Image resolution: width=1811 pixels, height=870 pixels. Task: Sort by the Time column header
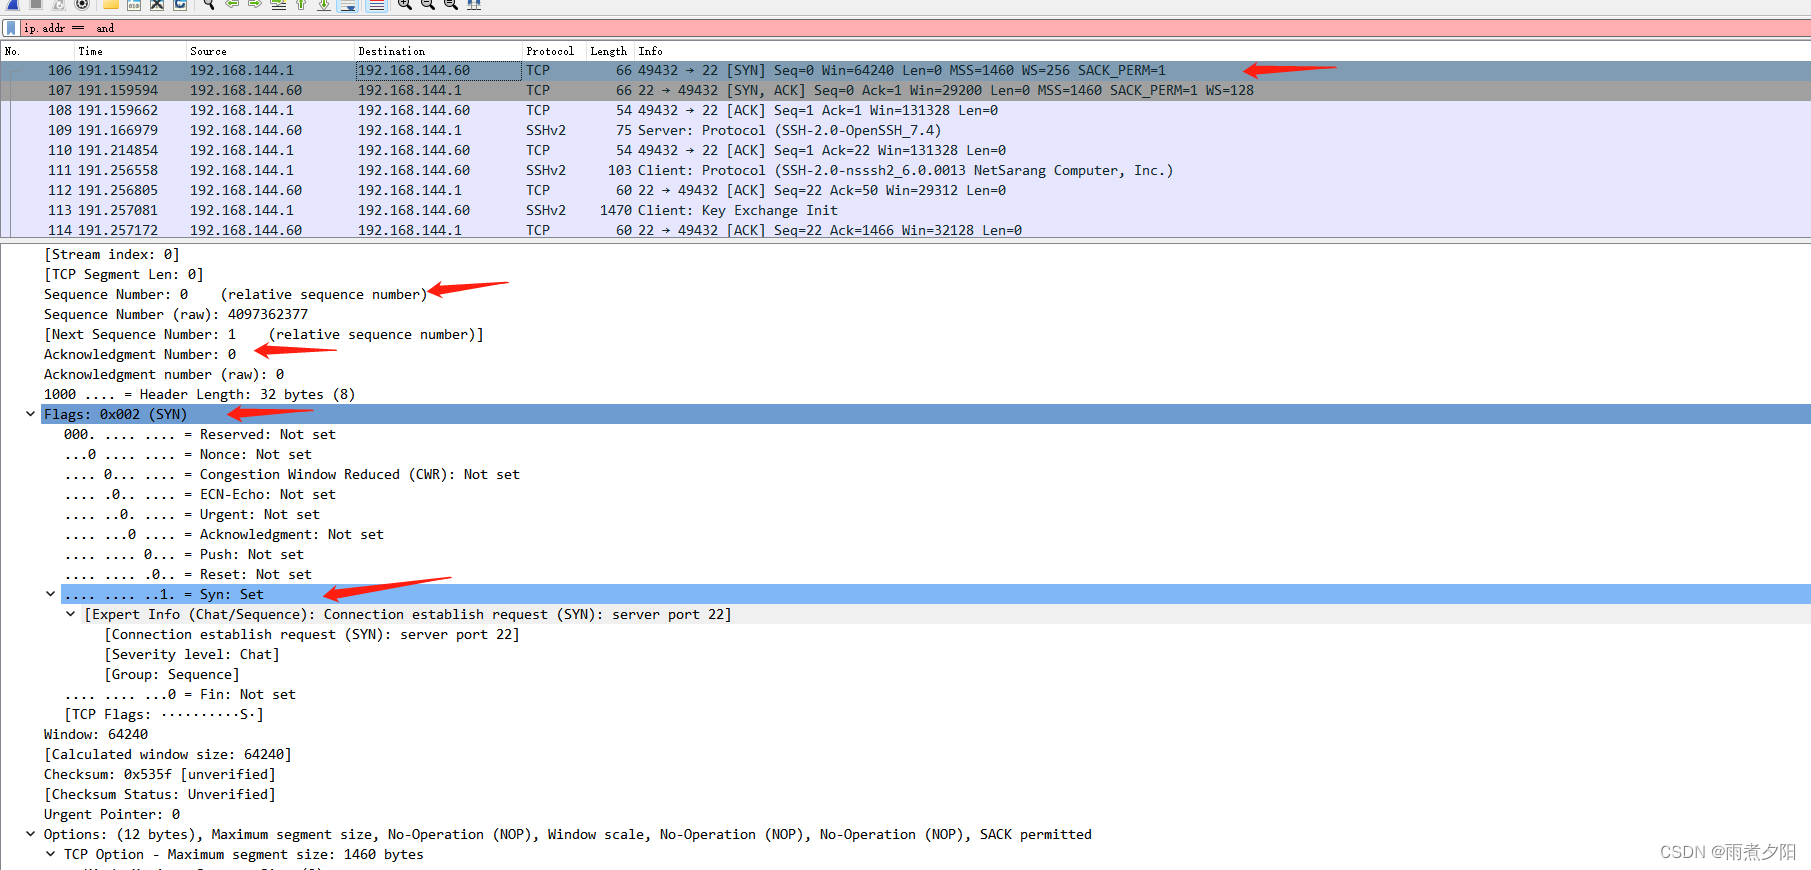click(x=131, y=51)
